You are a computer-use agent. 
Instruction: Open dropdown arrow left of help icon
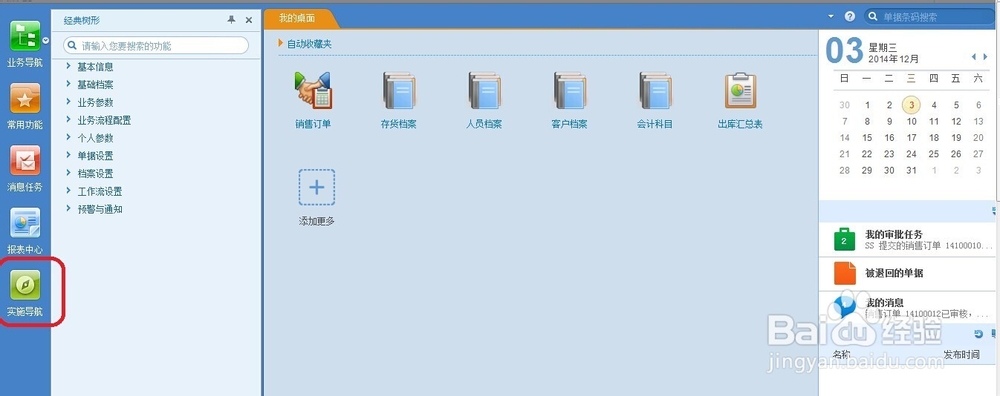pos(831,17)
